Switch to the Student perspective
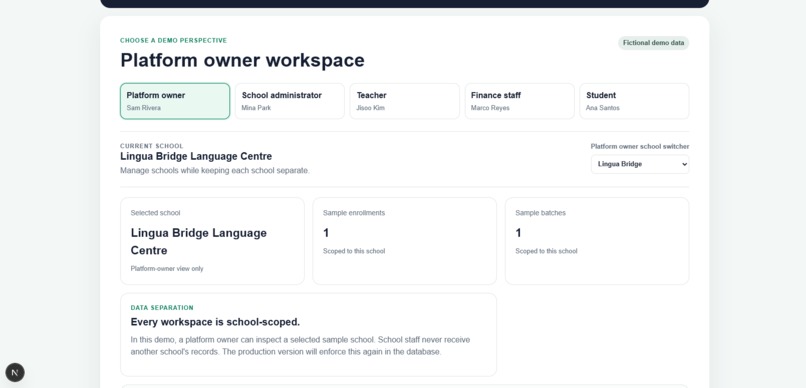The image size is (806, 388). [x=634, y=101]
